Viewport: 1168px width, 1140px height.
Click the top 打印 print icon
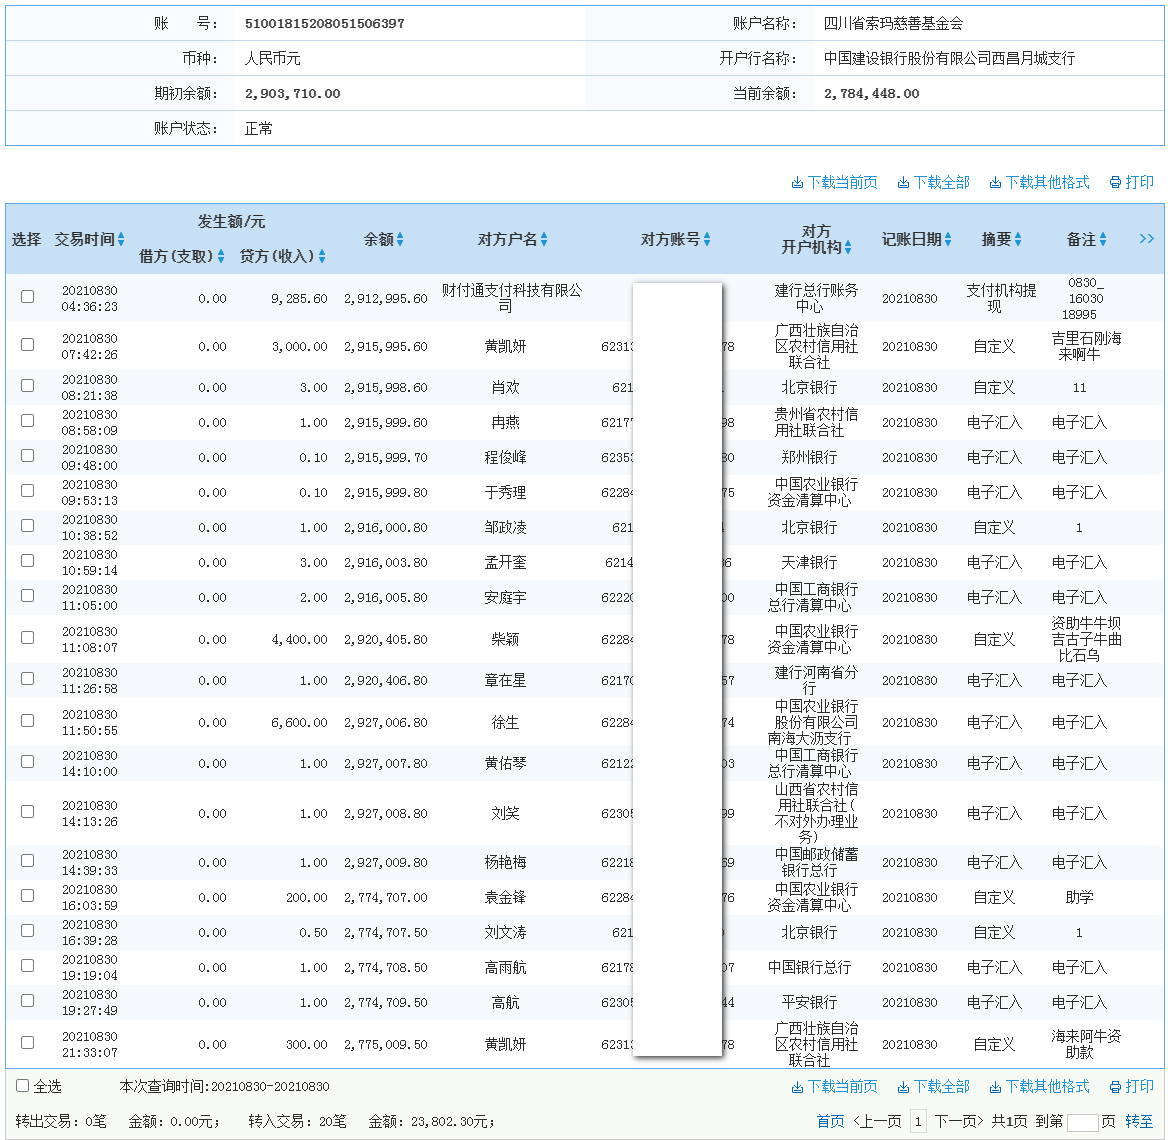(x=1131, y=182)
